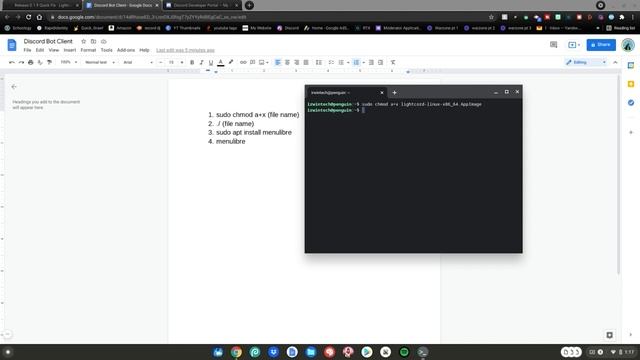Increase font size with plus button
Screen dimensions: 640x360
pyautogui.click(x=182, y=62)
